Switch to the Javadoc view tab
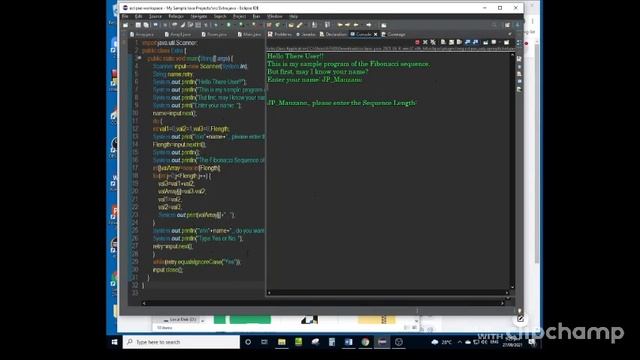The height and width of the screenshot is (360, 640). (x=306, y=34)
